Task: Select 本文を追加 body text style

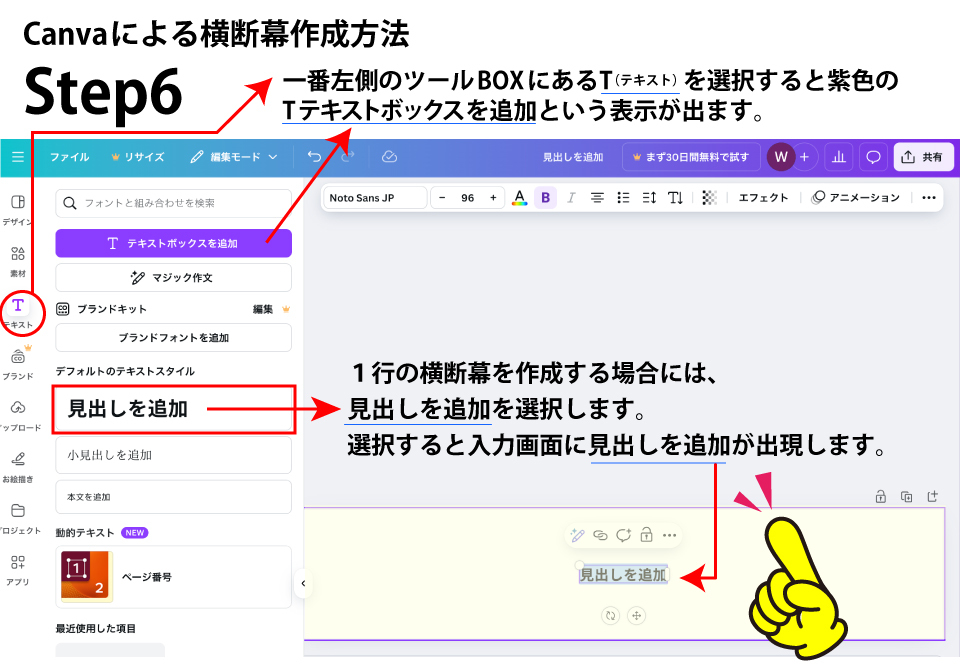Action: coord(173,497)
